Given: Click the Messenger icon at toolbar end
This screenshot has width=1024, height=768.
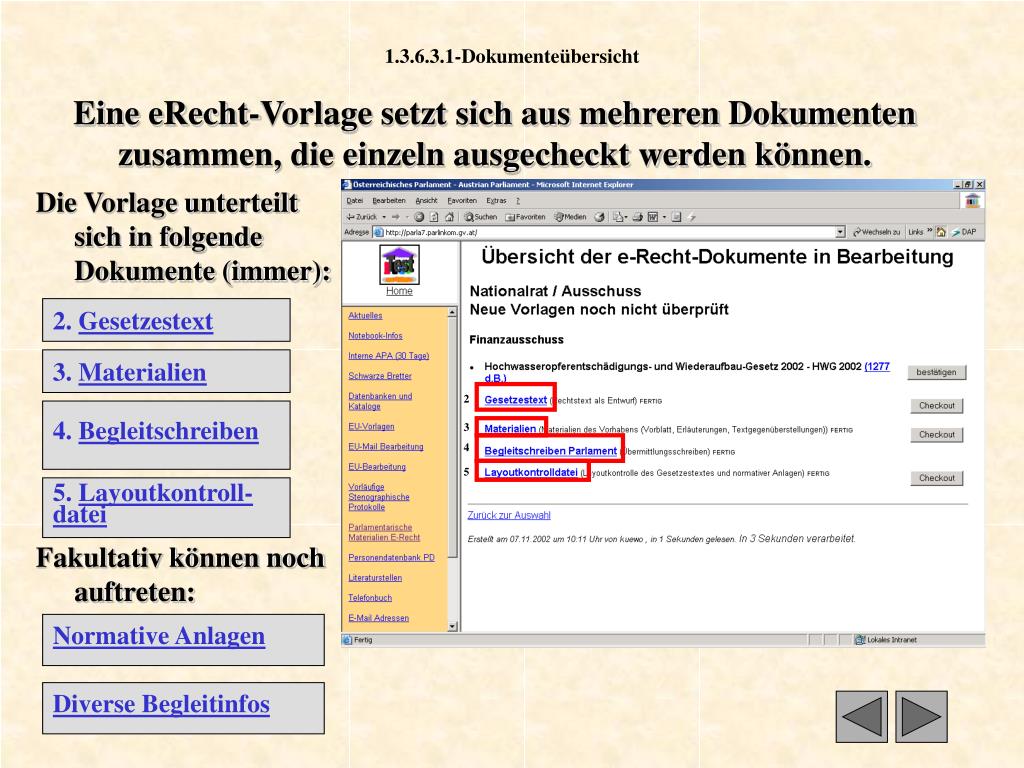Looking at the screenshot, I should 692,217.
